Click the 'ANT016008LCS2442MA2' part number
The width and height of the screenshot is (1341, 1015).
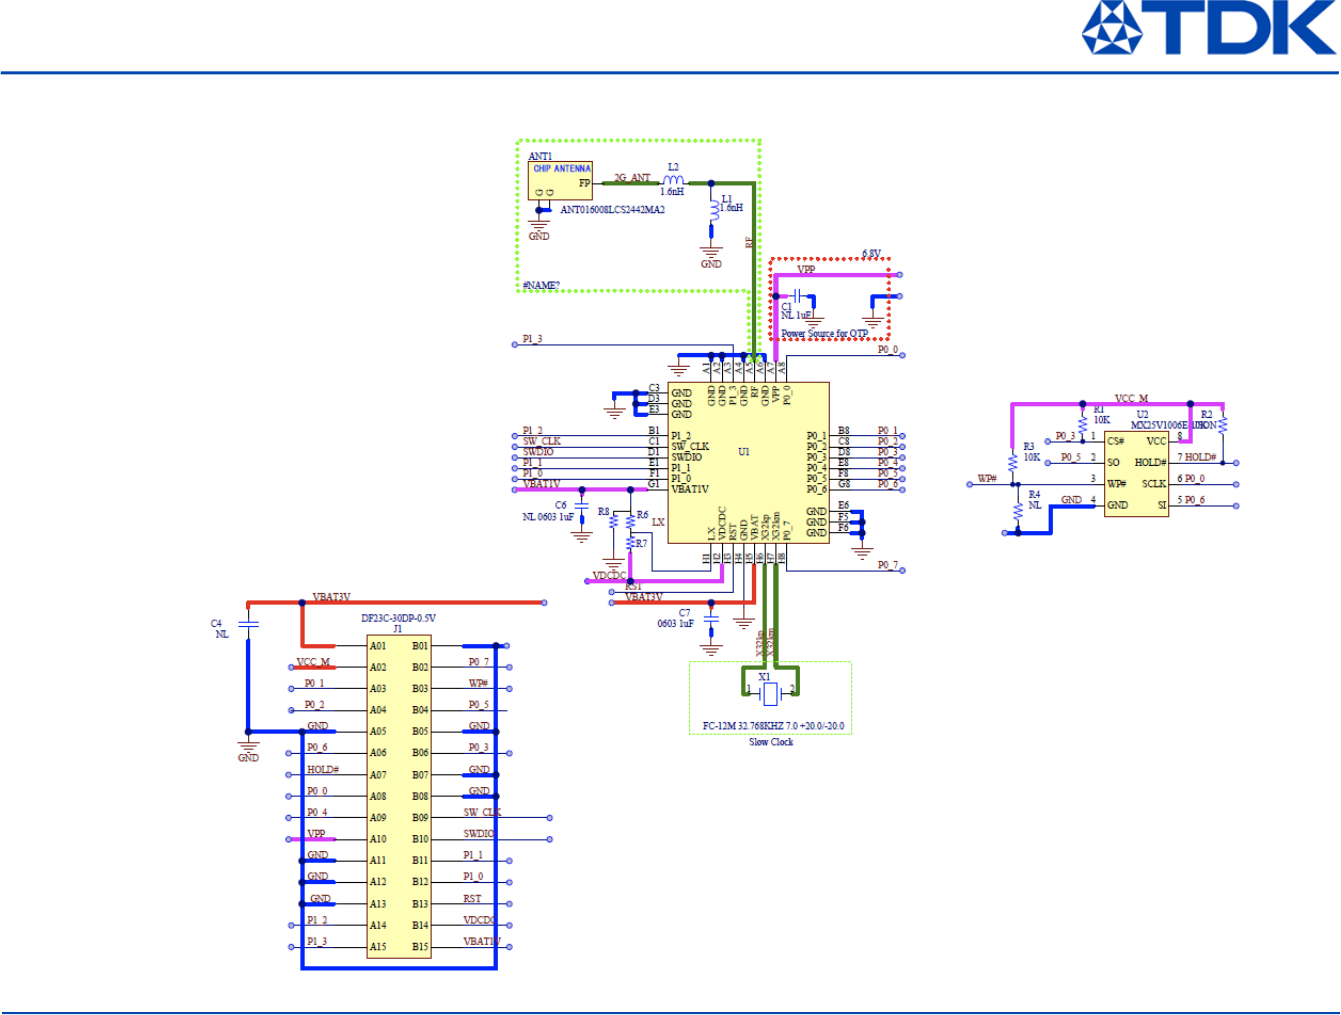(612, 210)
